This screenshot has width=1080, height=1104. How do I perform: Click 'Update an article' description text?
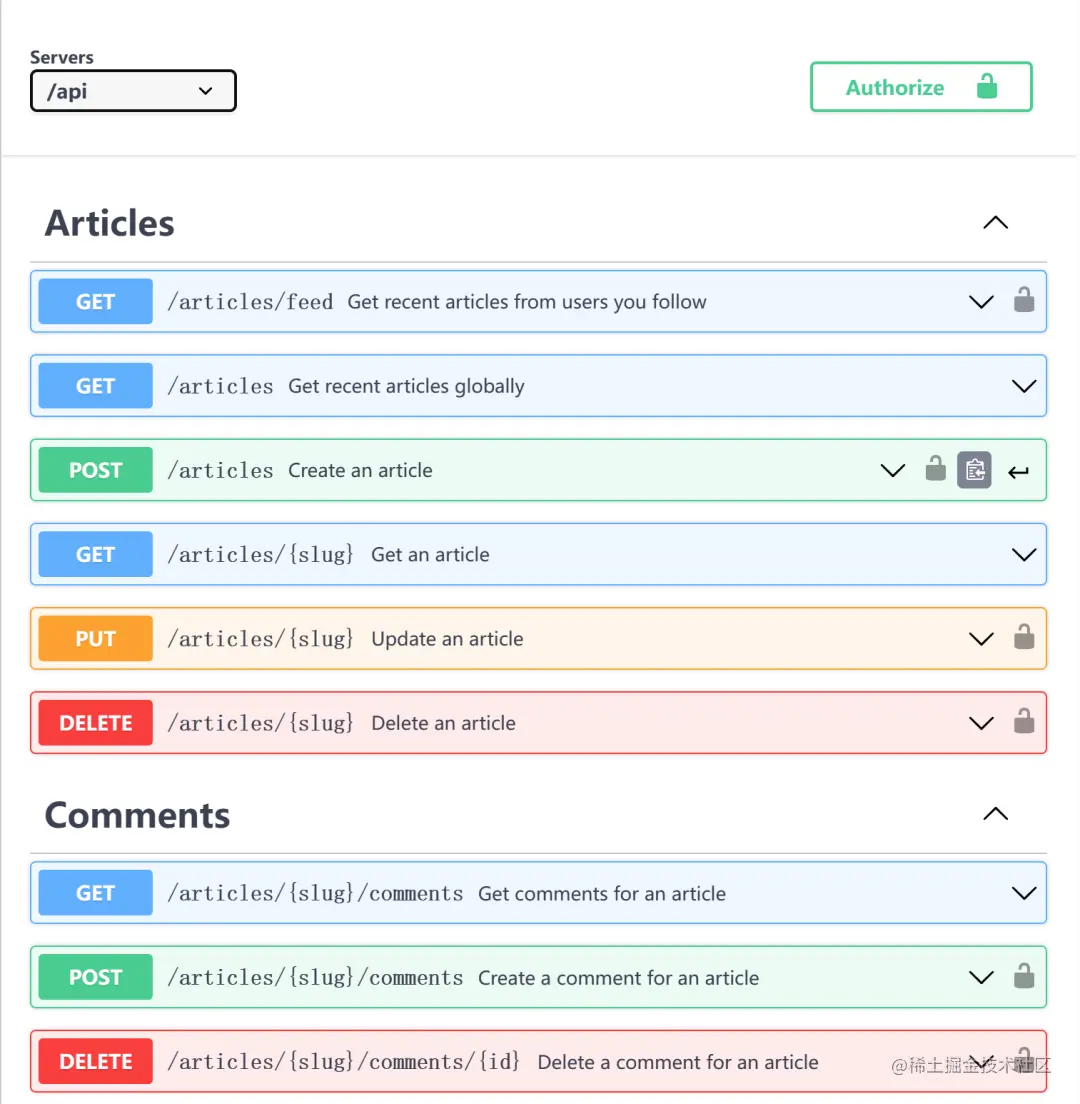[447, 639]
